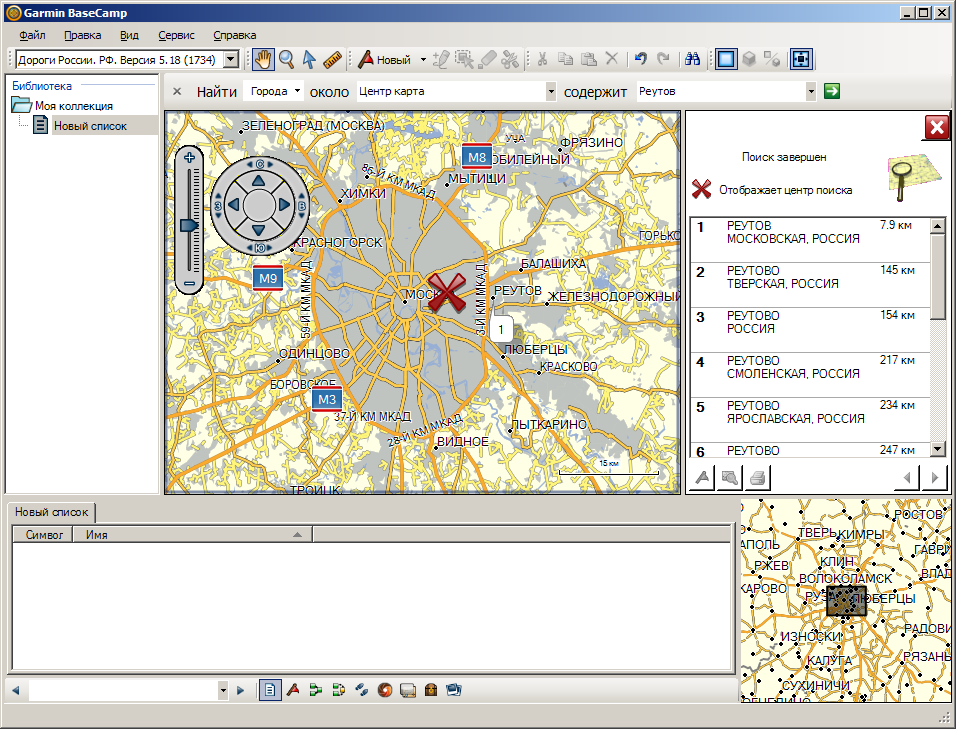Toggle the tracks footprints filter
The height and width of the screenshot is (729, 956).
coord(362,690)
